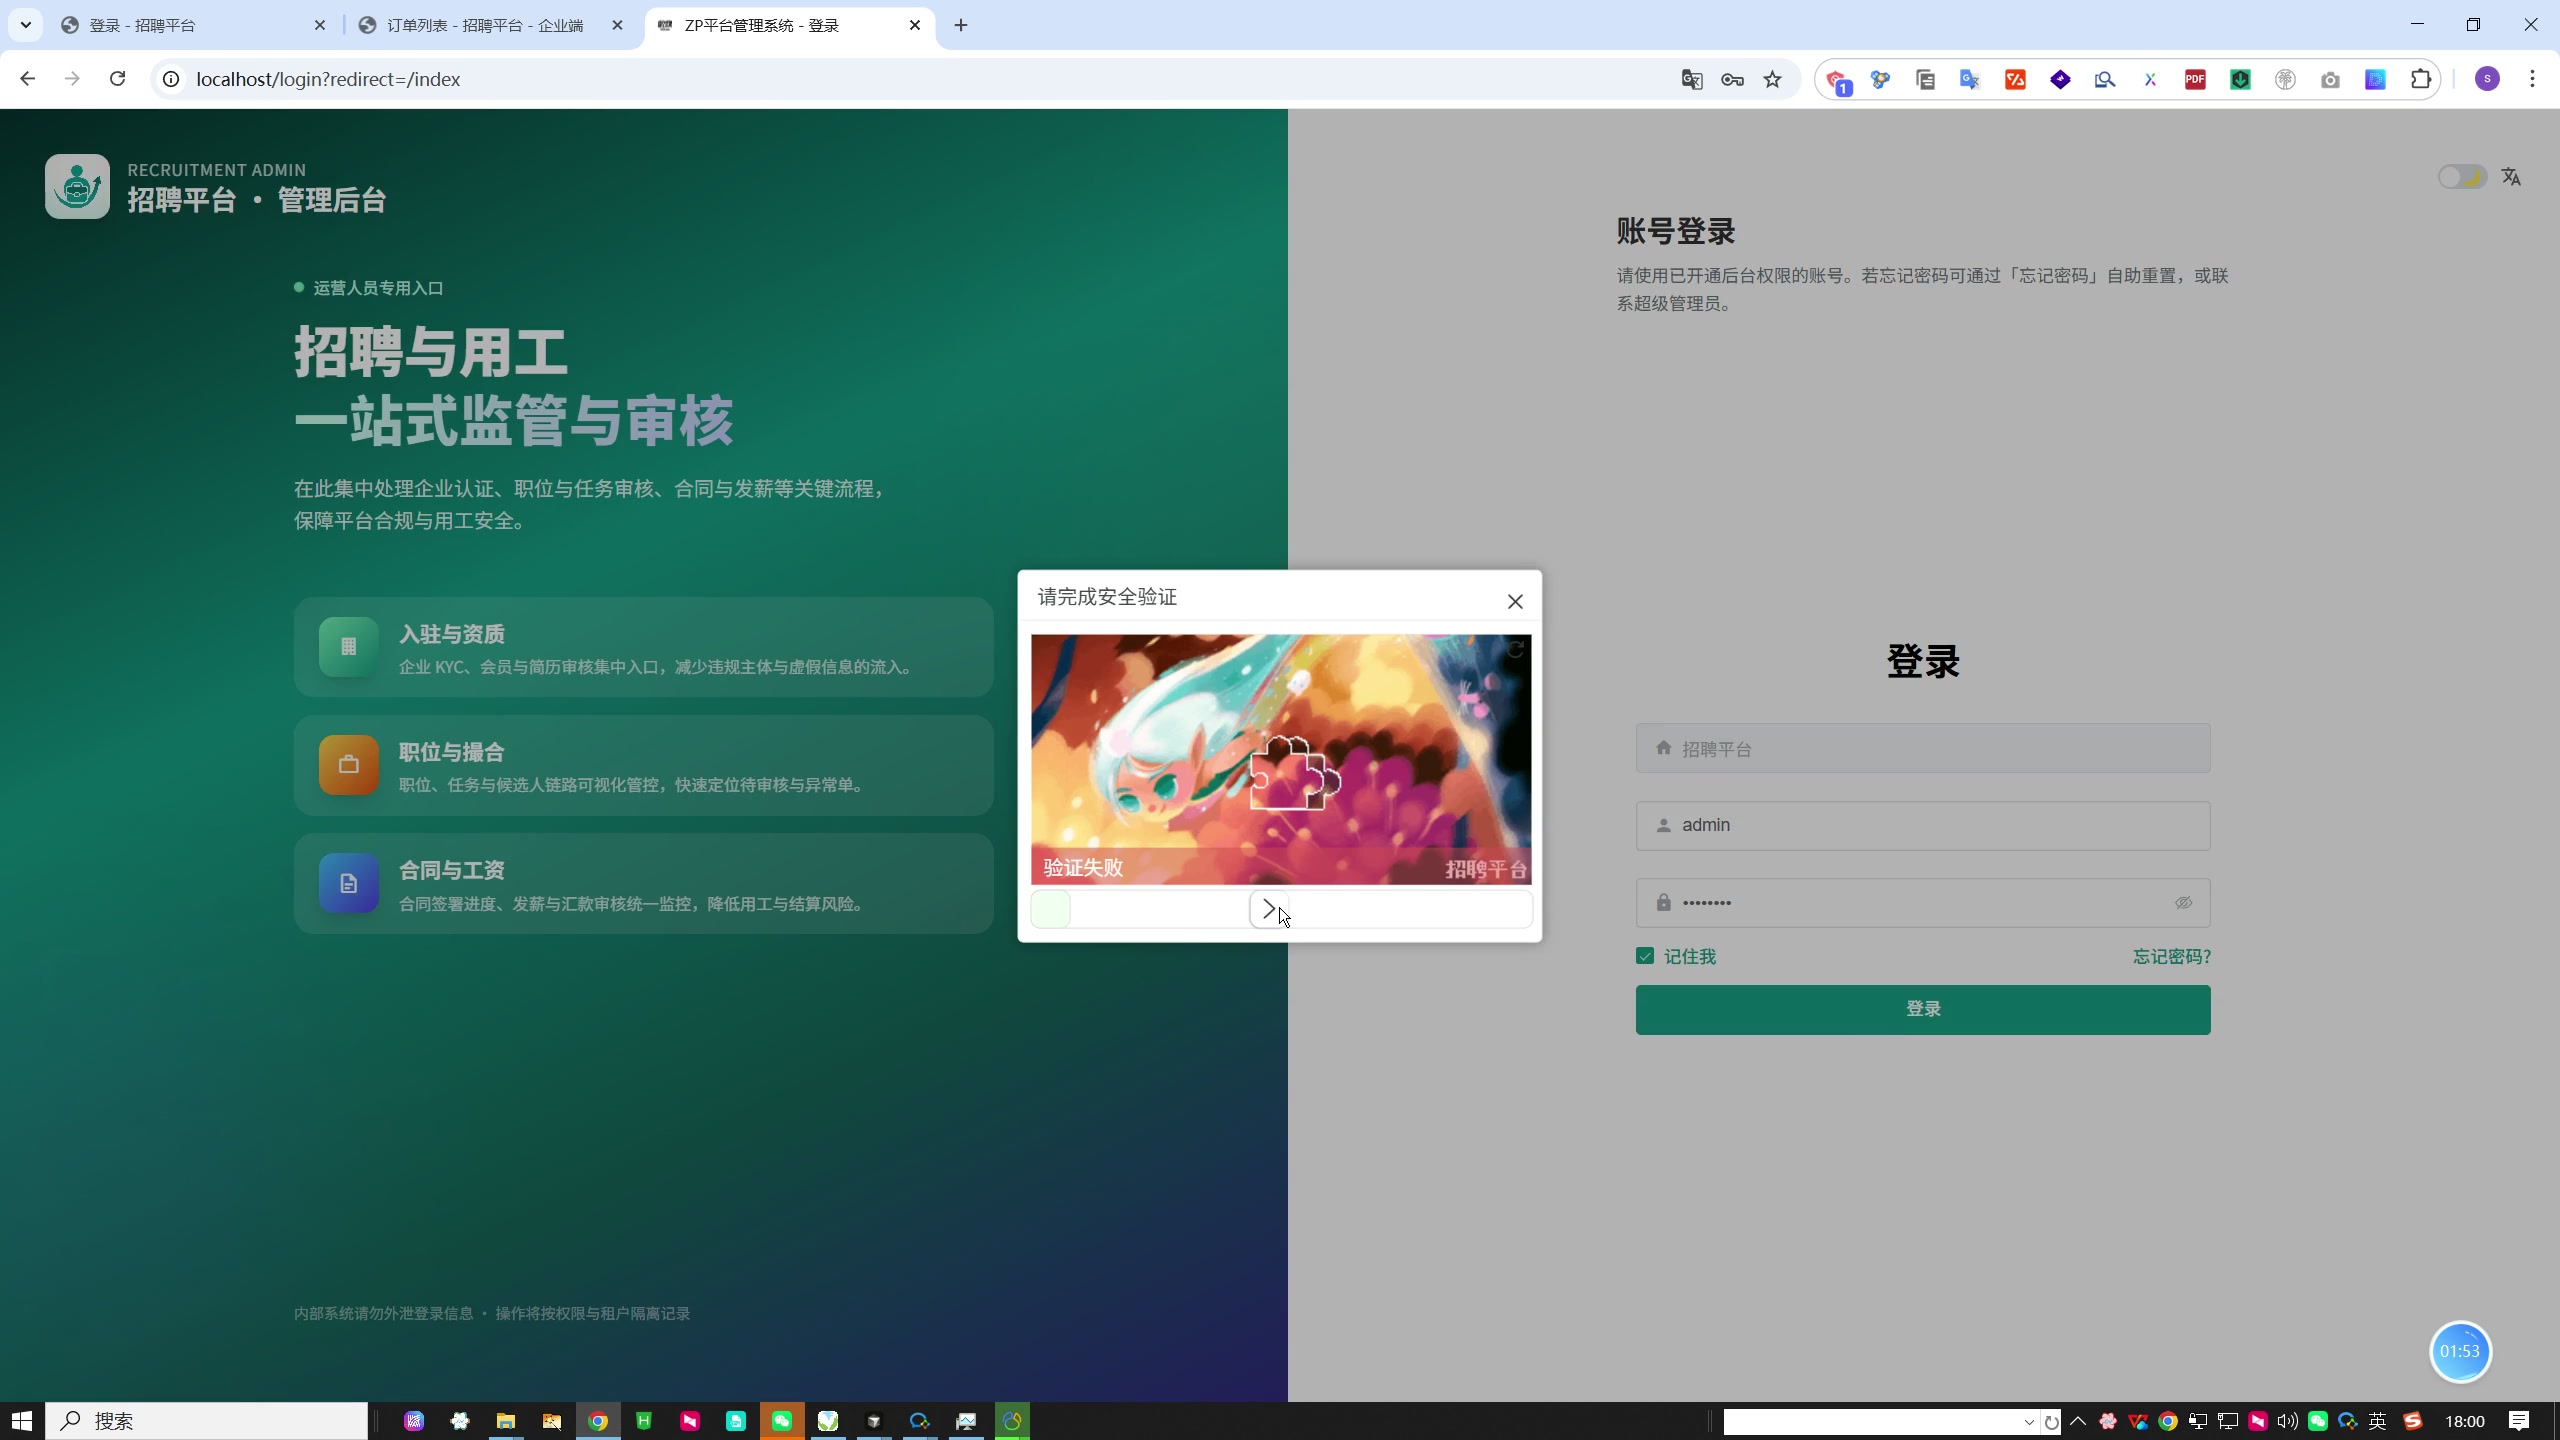Click the taskbar clock 18:00
The width and height of the screenshot is (2560, 1440).
pos(2465,1421)
